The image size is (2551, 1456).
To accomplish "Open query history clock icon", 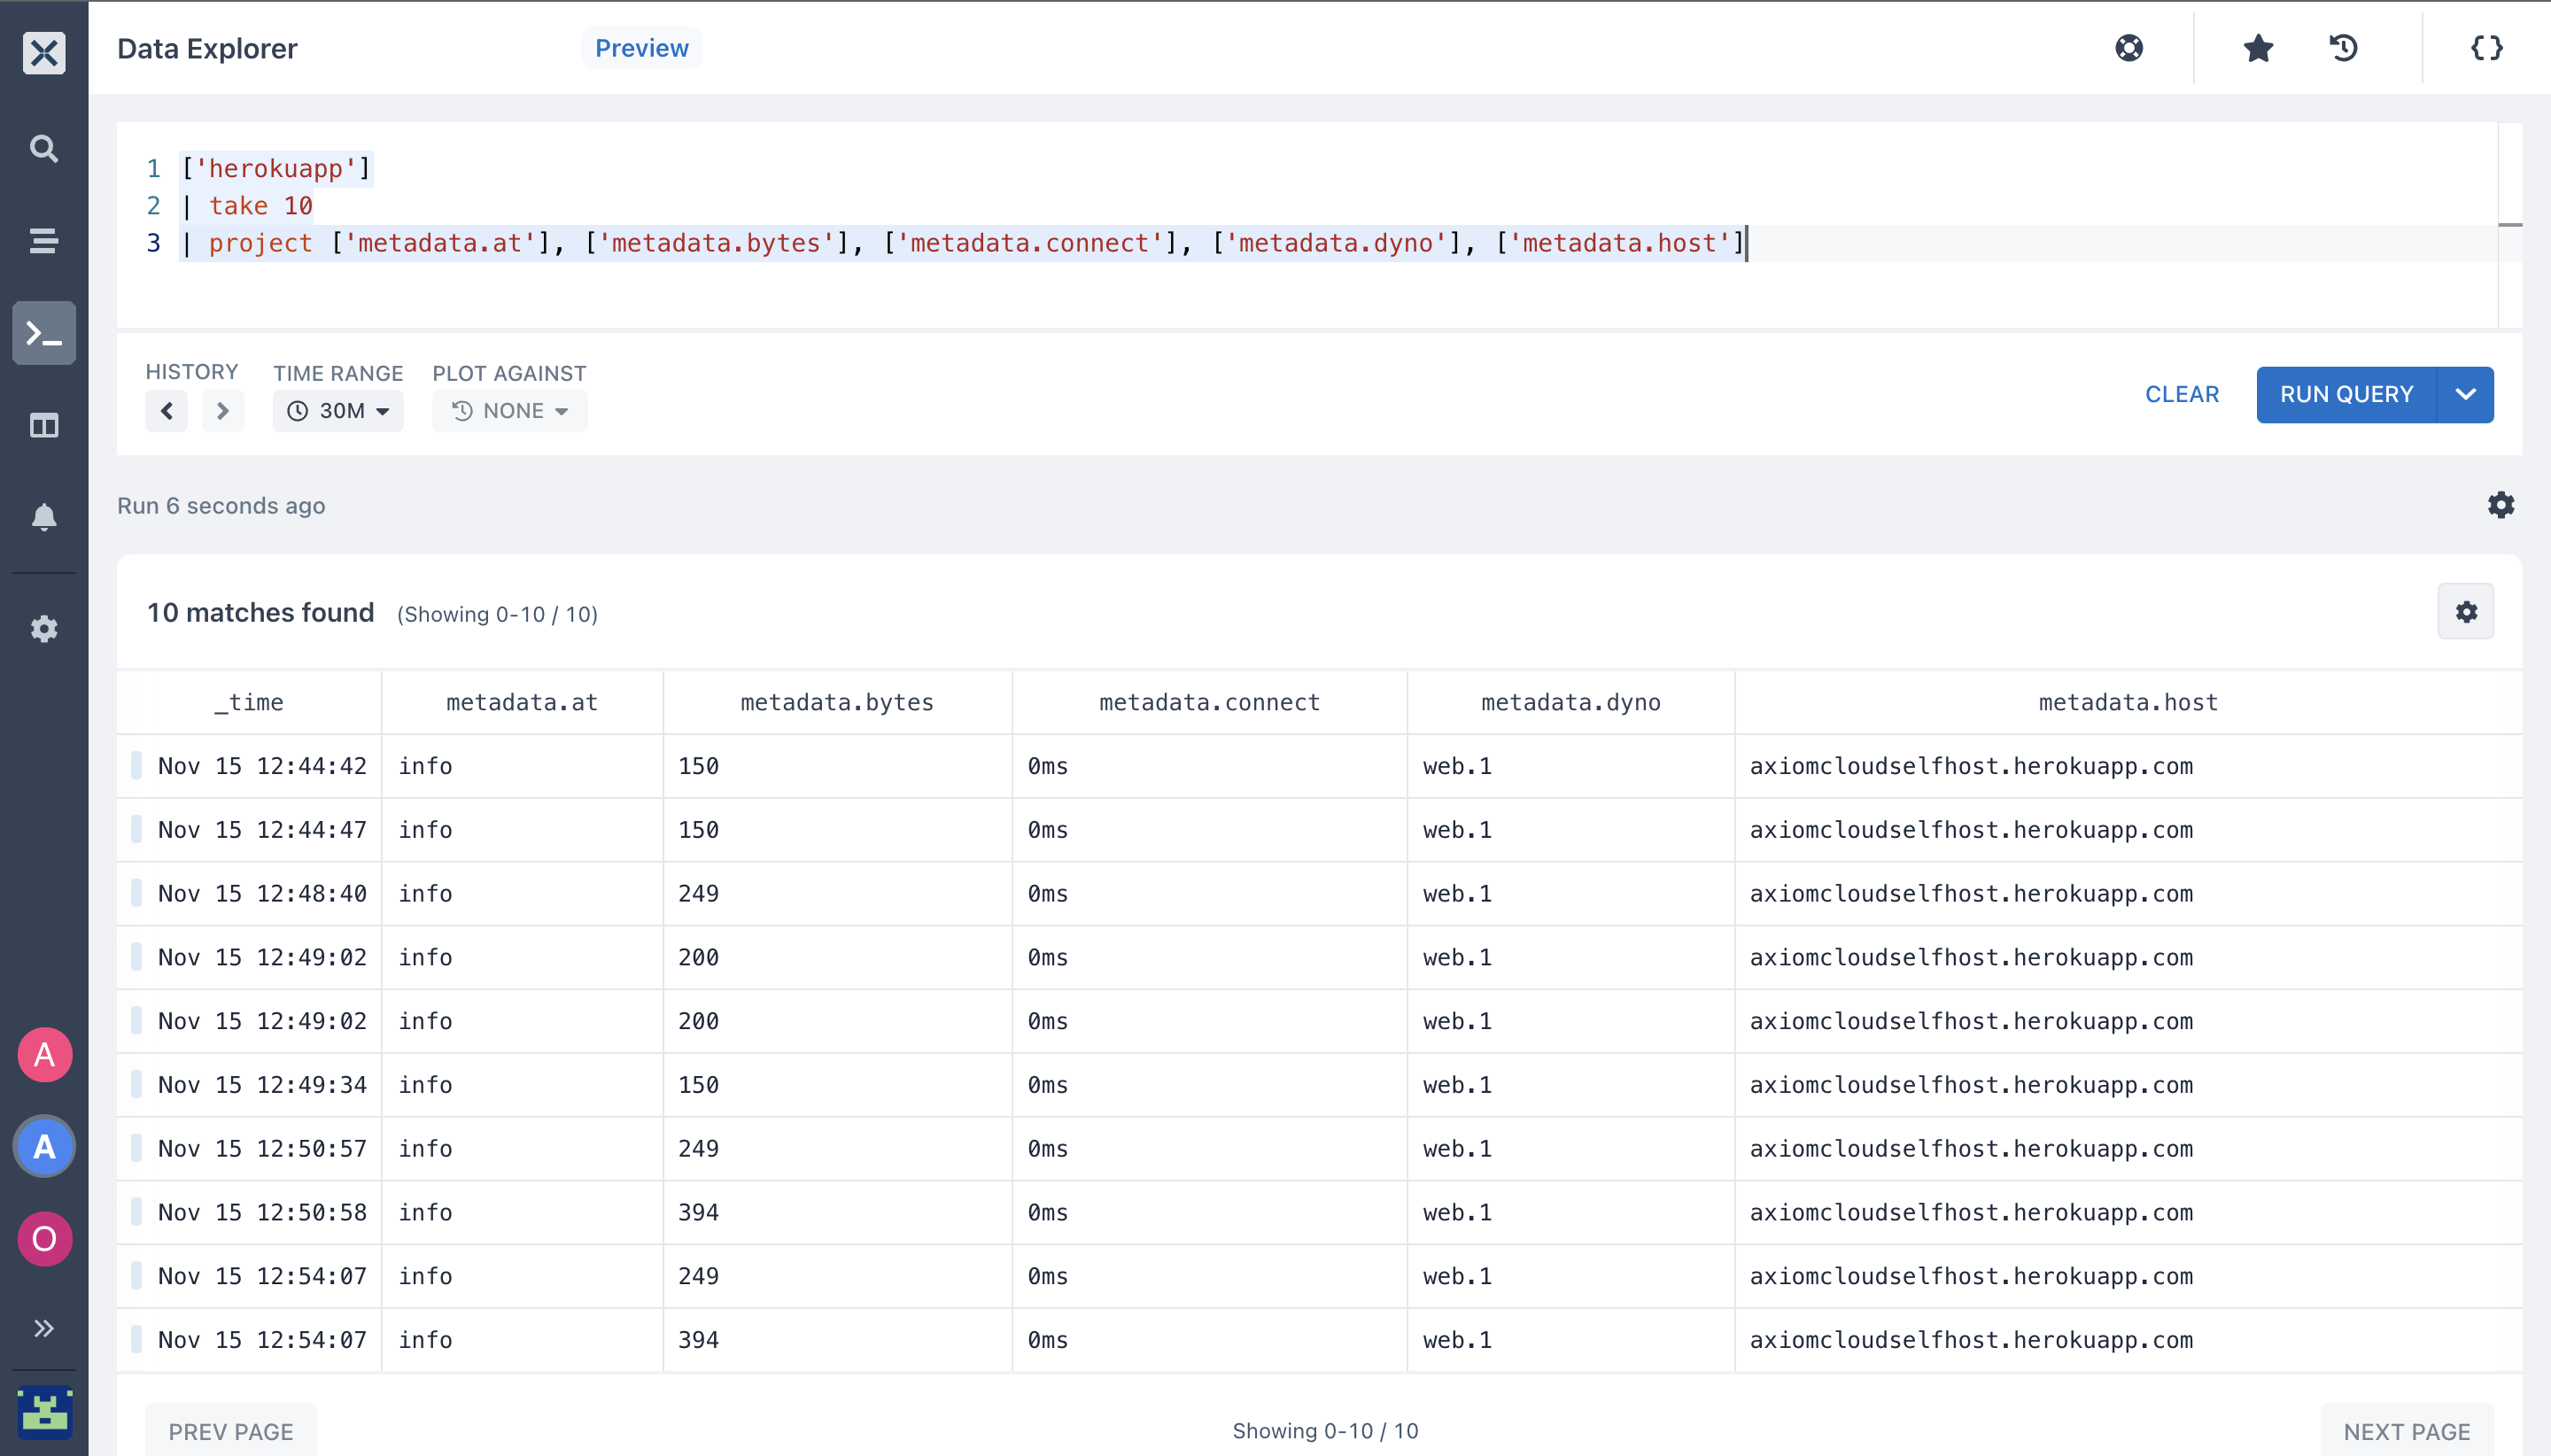I will [x=2344, y=48].
